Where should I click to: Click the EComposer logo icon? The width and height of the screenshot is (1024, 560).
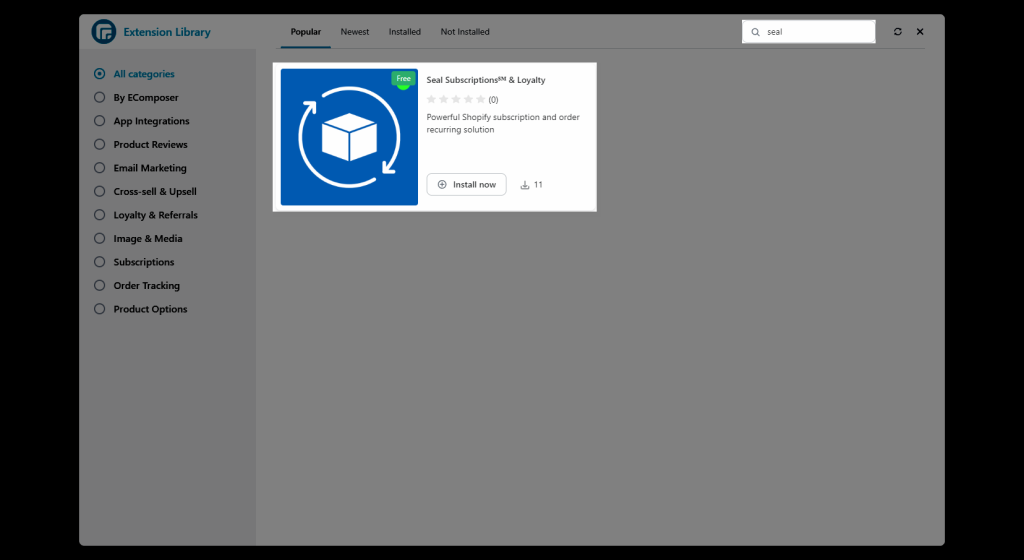click(104, 31)
